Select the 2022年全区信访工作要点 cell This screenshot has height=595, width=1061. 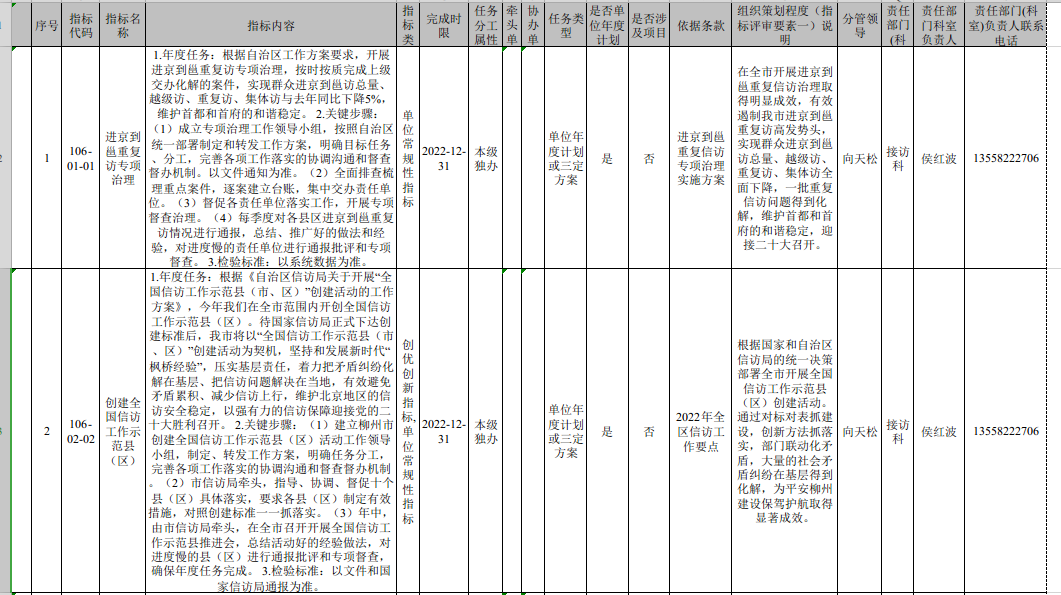click(x=700, y=431)
